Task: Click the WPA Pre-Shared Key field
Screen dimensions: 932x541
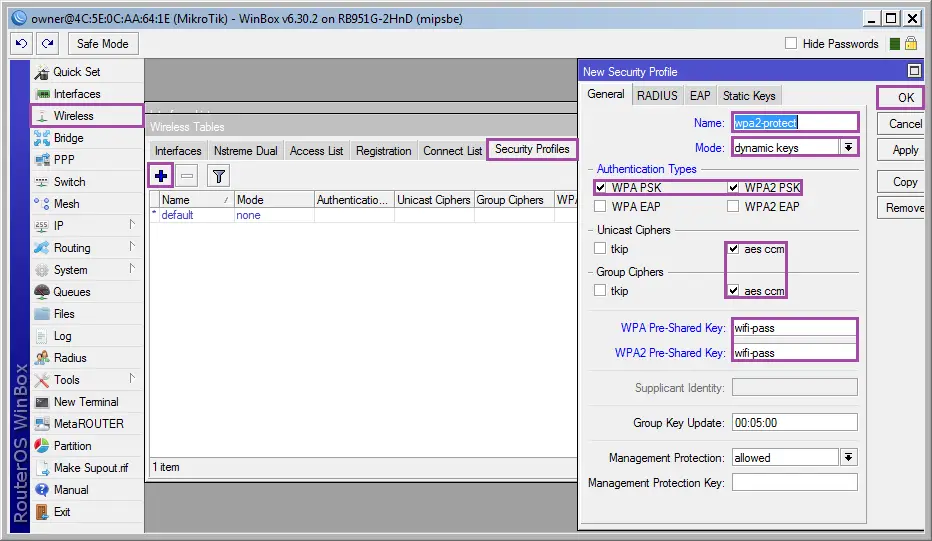Action: click(x=795, y=328)
